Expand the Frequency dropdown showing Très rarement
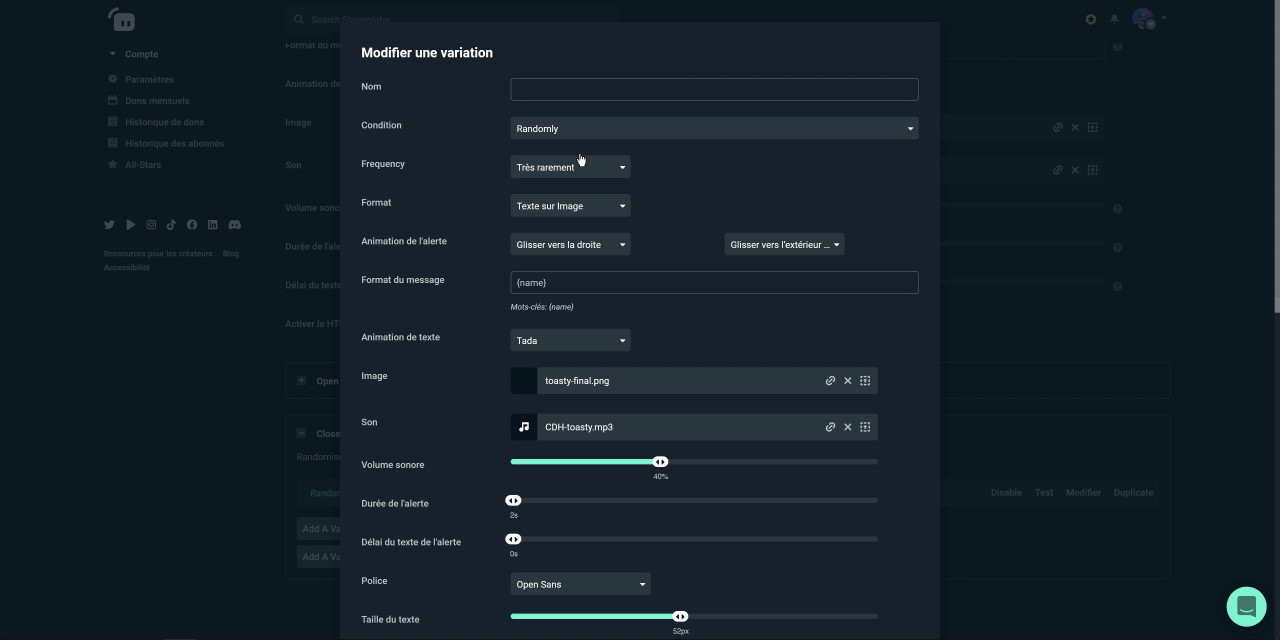 tap(570, 168)
